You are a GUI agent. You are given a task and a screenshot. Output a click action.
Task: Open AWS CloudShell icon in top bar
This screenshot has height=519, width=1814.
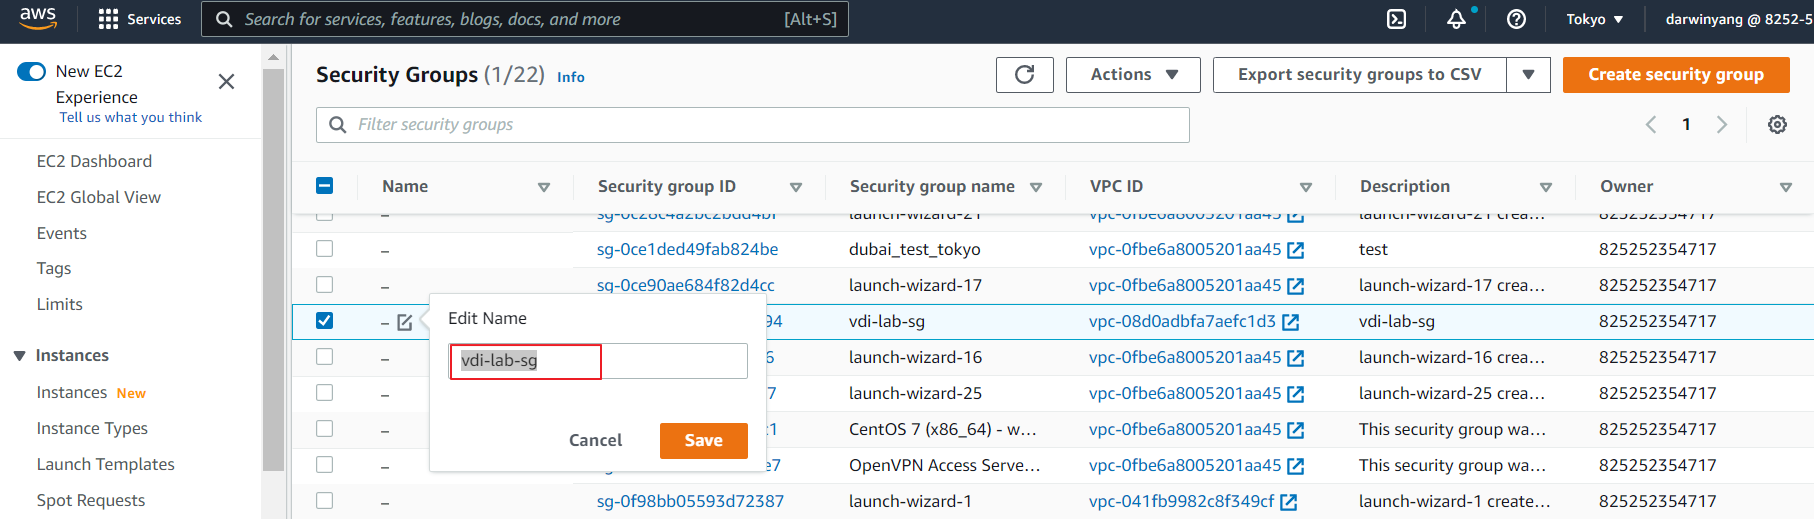coord(1397,19)
